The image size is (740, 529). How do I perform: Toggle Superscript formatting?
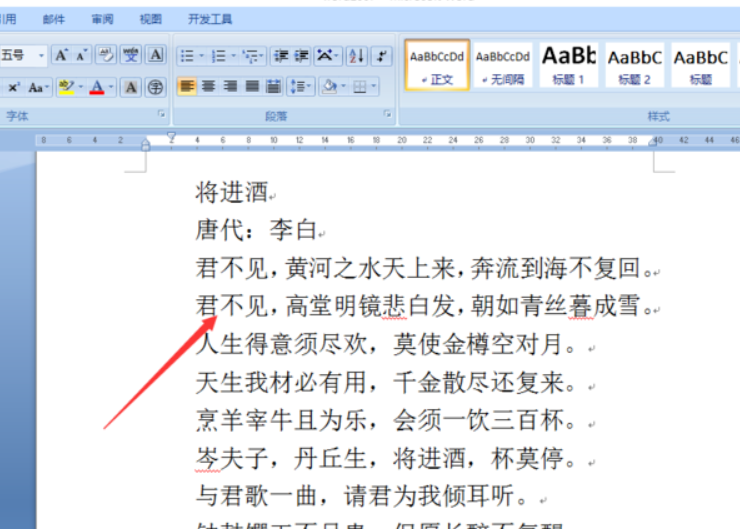14,88
